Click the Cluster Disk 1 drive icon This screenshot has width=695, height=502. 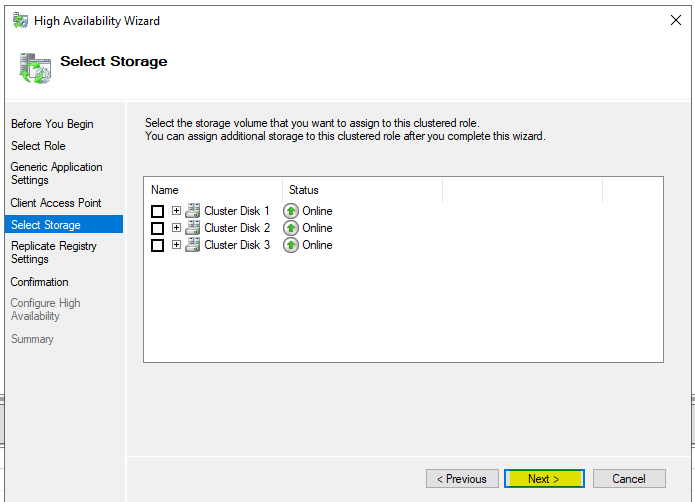[x=193, y=210]
